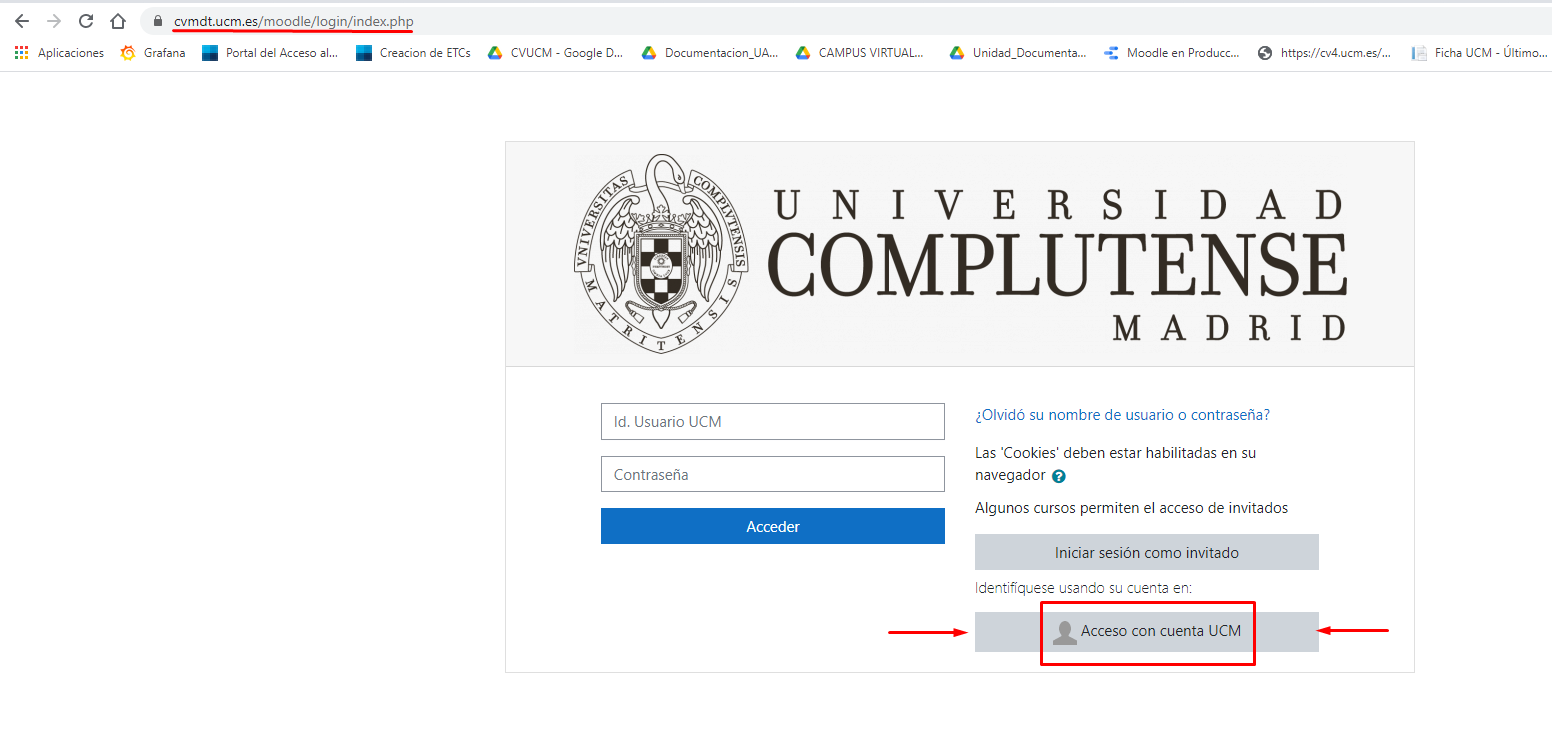Open Creacion de ETCs bookmark
The width and height of the screenshot is (1552, 733).
pos(413,53)
